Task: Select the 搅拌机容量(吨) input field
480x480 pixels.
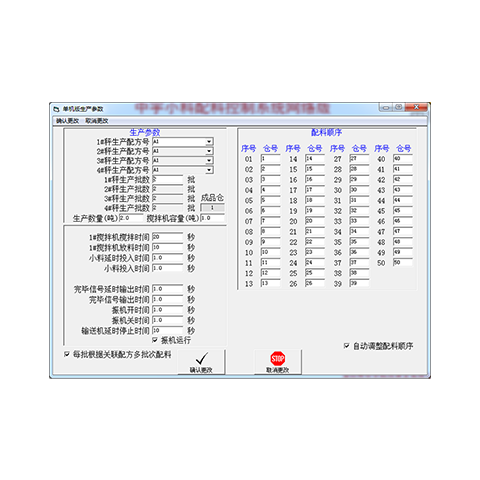Action: pos(212,218)
